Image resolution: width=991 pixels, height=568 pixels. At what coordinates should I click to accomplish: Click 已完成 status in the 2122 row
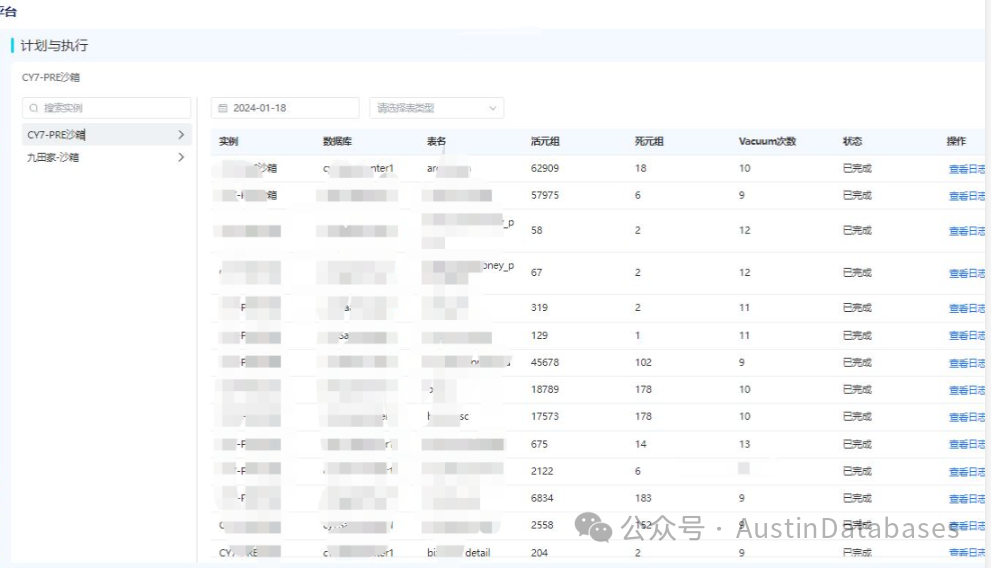[x=857, y=471]
